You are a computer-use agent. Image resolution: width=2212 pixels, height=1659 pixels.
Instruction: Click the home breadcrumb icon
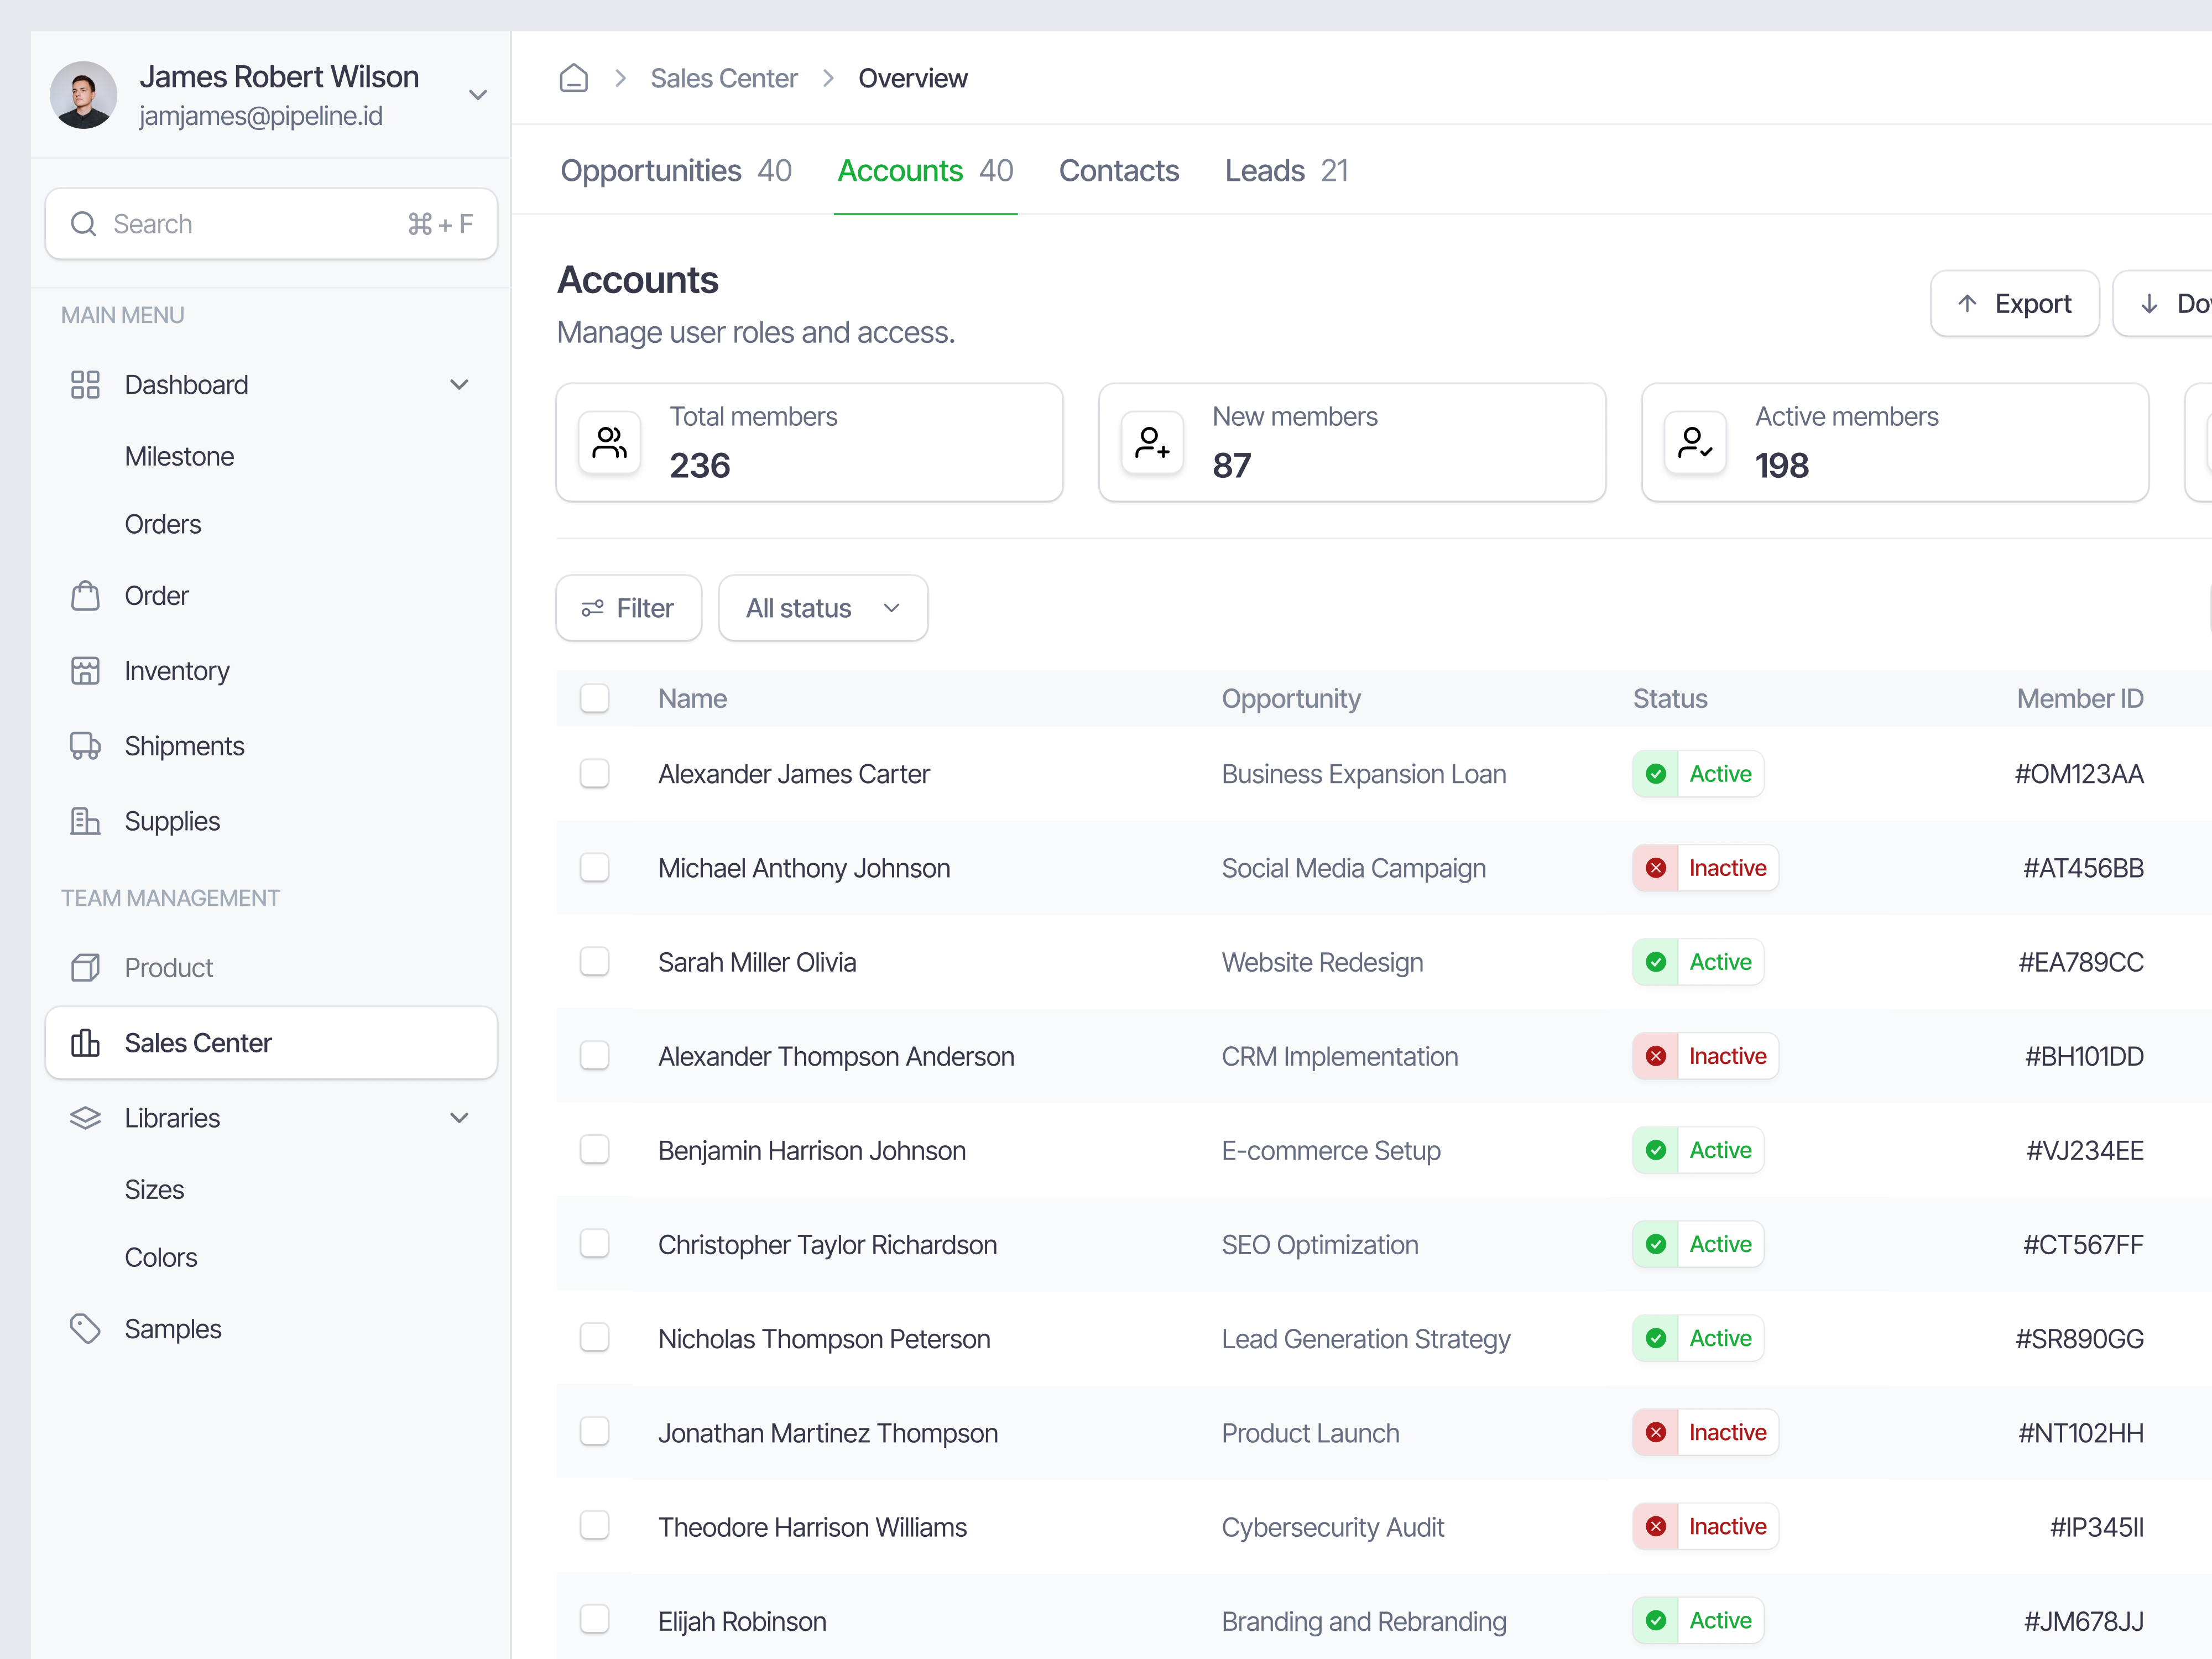(x=573, y=77)
